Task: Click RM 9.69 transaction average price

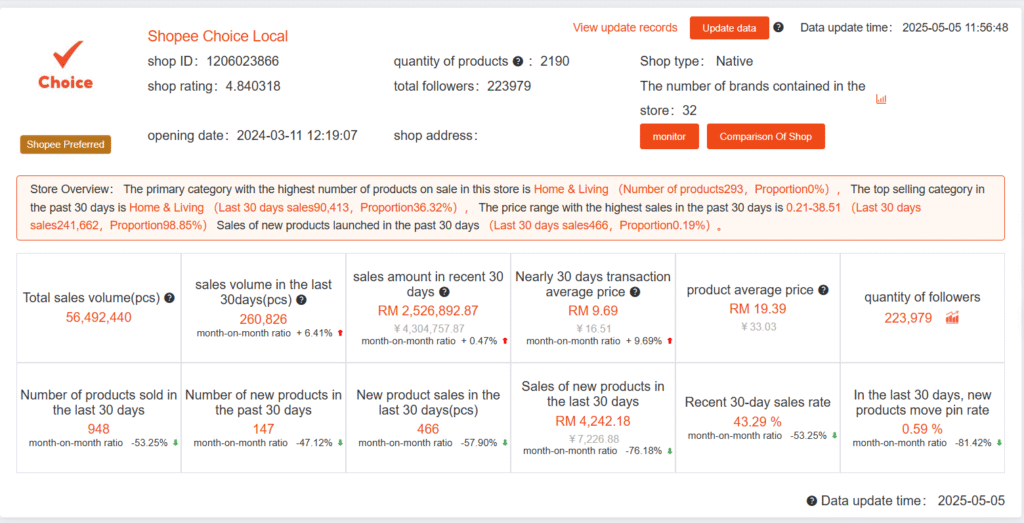Action: (592, 311)
